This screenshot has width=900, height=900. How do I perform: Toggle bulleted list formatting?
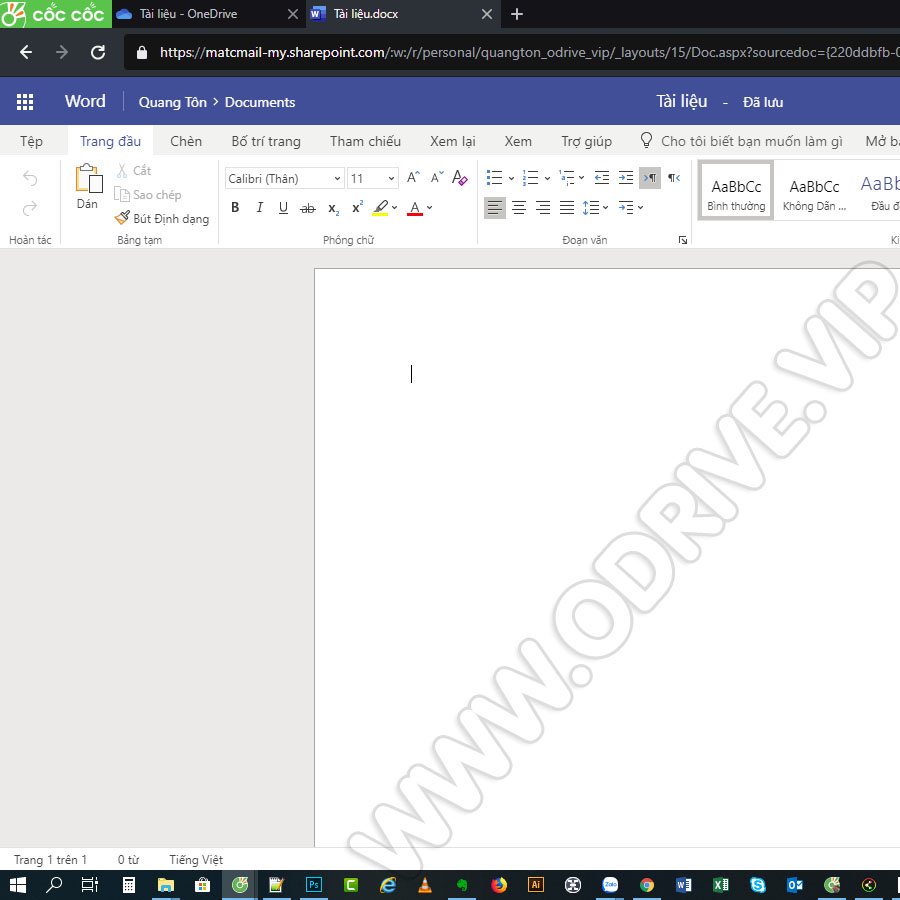pos(494,177)
